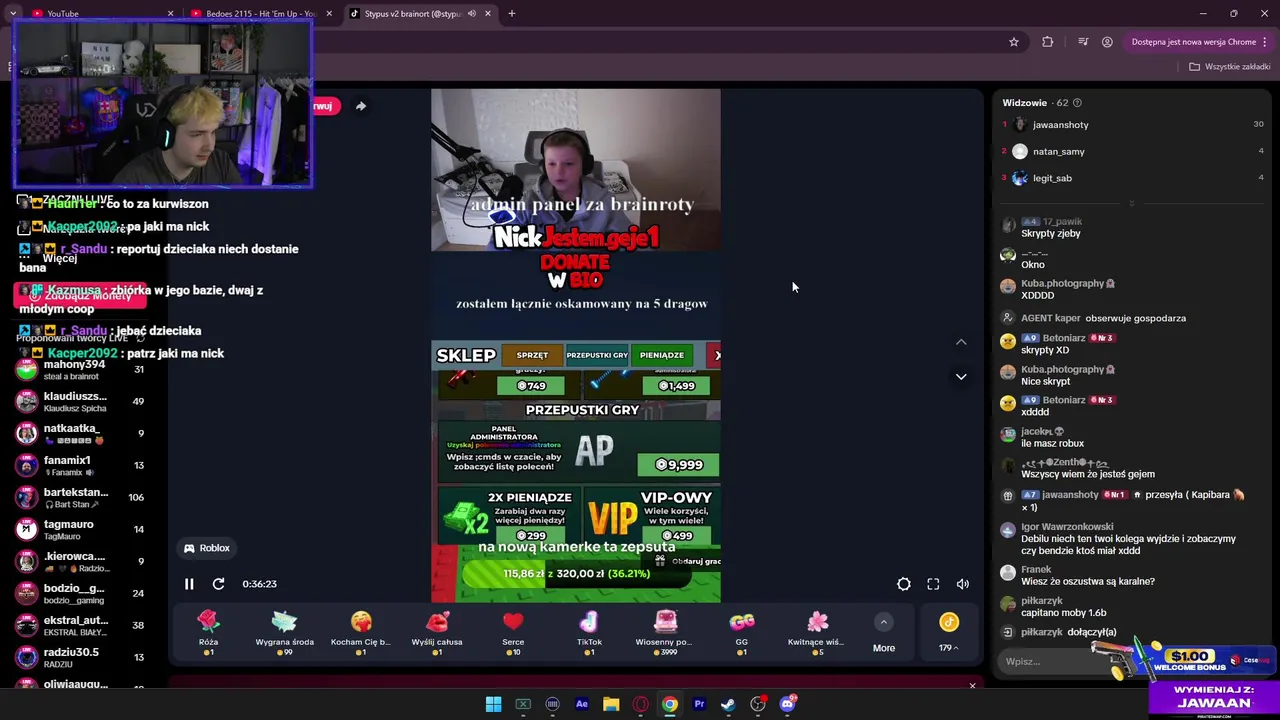Screen dimensions: 1280x720
Task: Open After Effects from the taskbar
Action: [581, 704]
